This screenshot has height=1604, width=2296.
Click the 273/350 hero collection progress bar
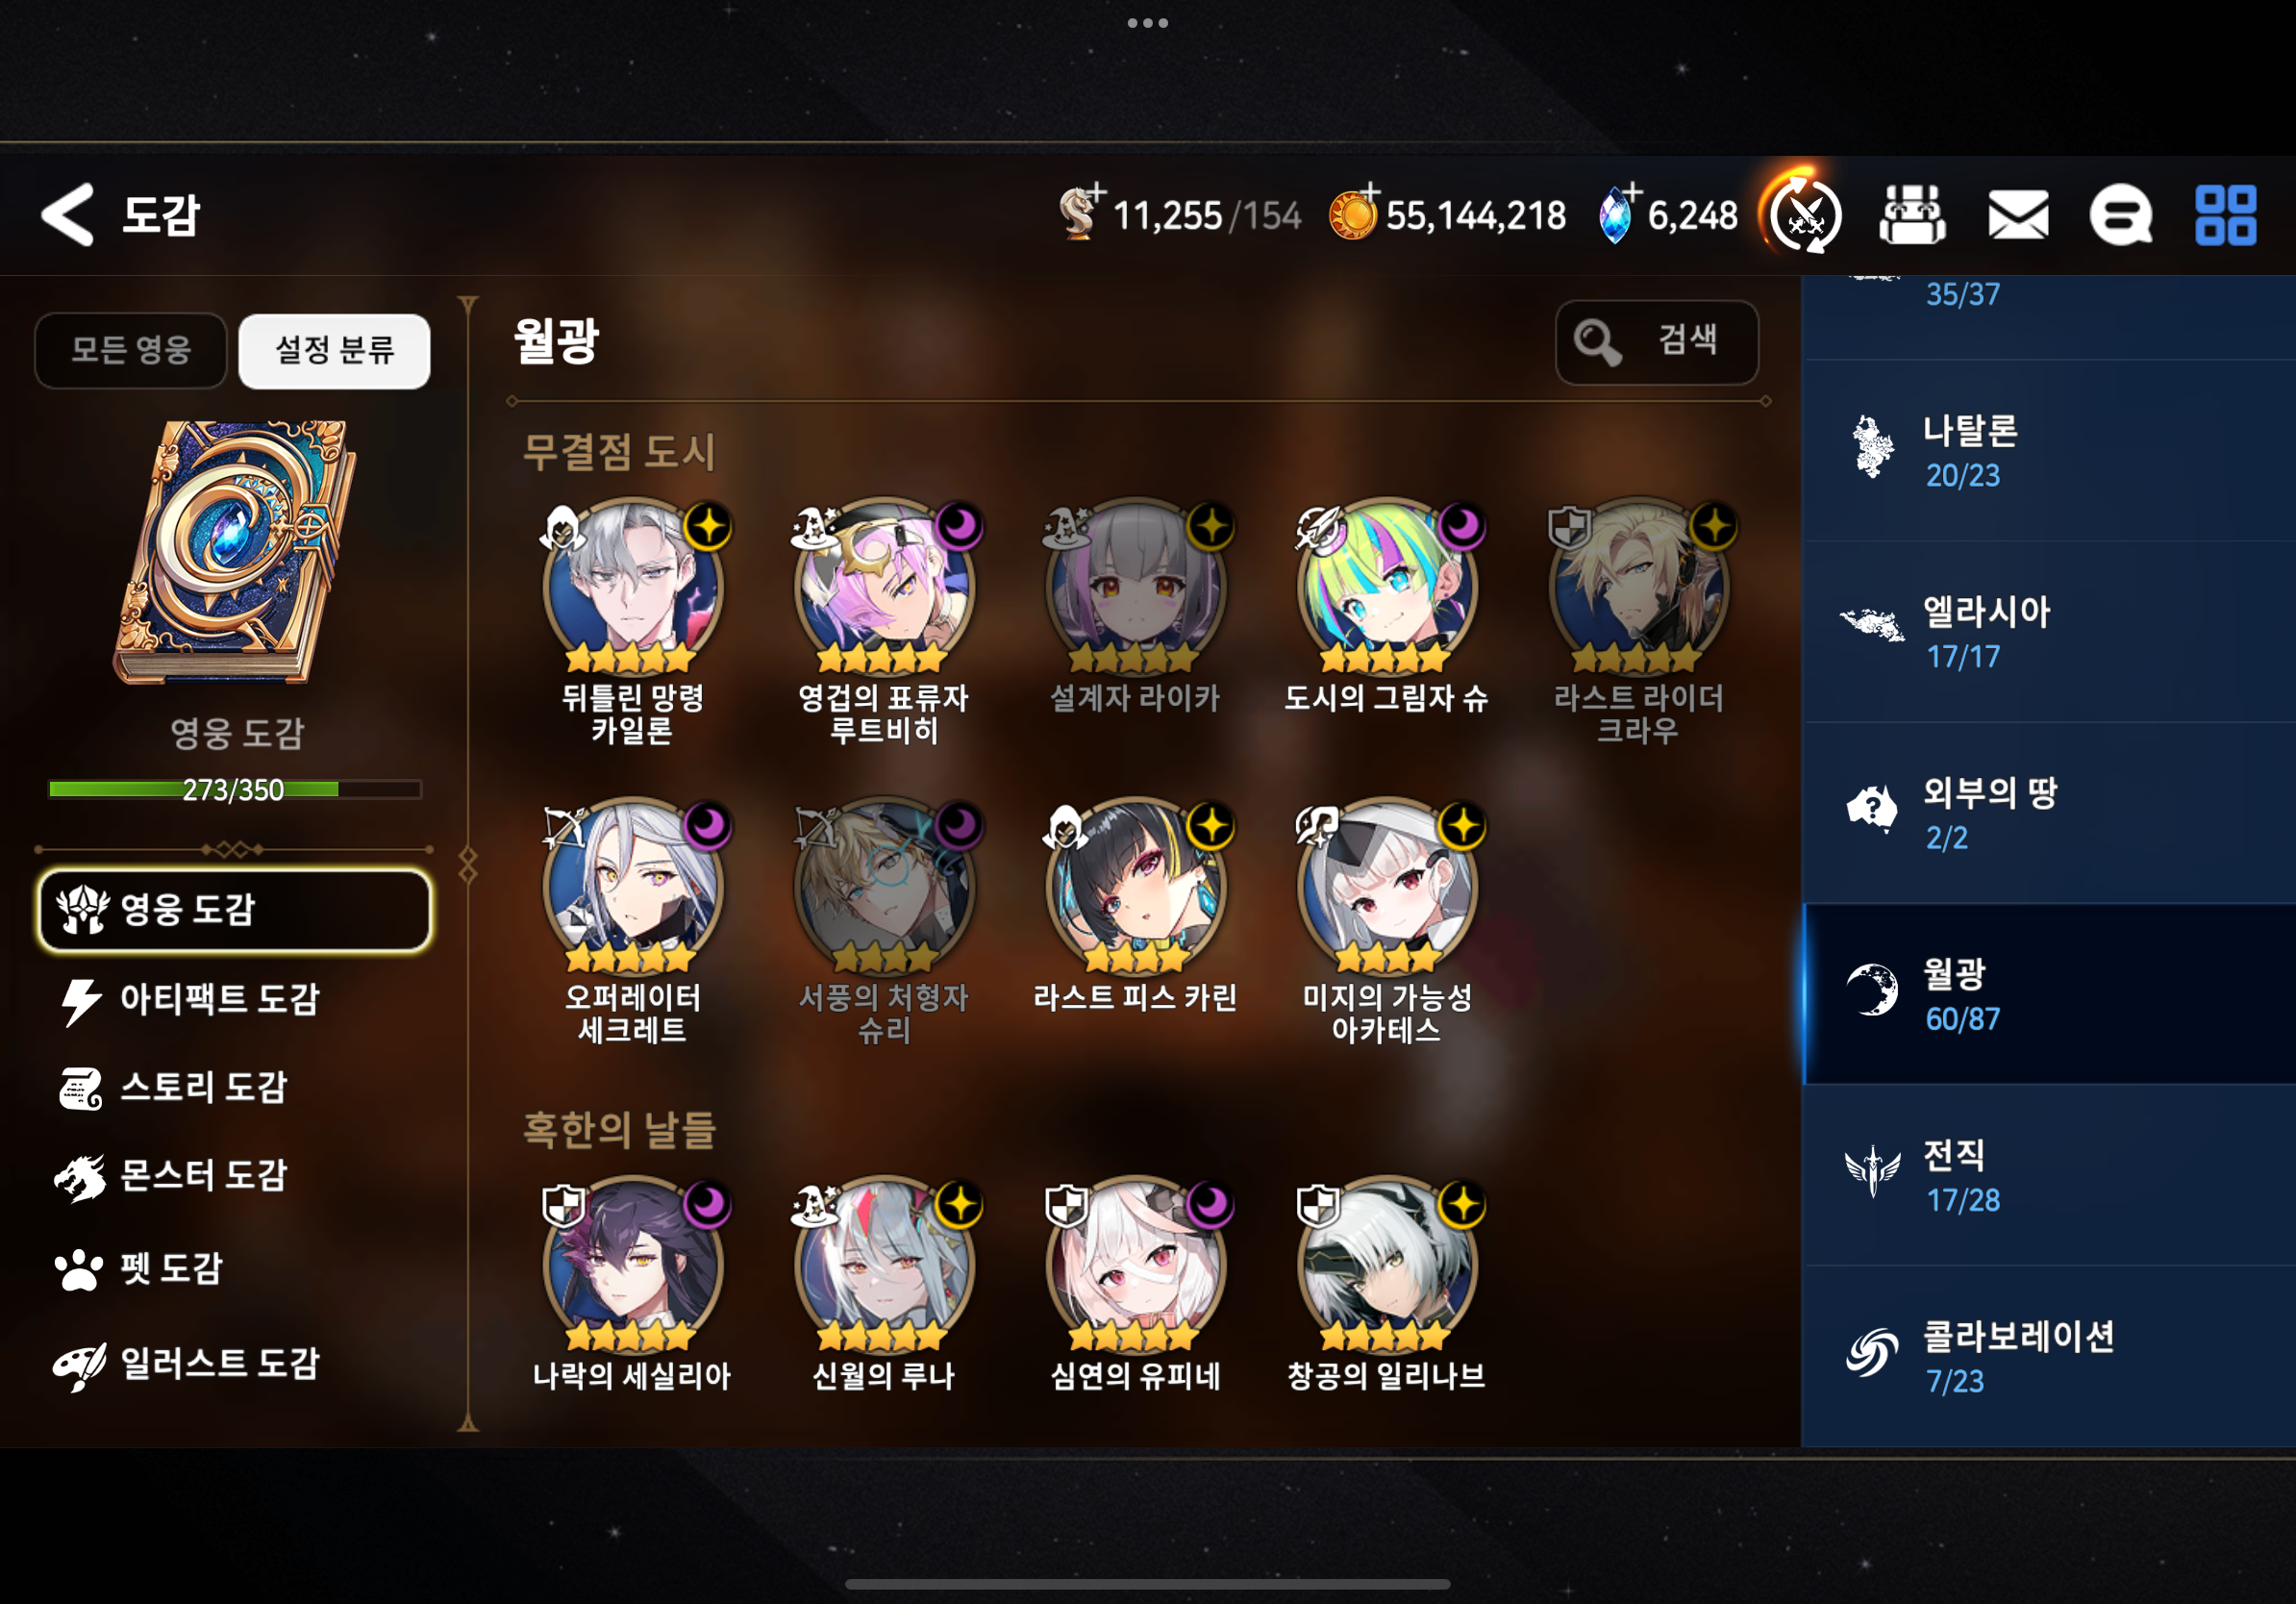pos(235,789)
